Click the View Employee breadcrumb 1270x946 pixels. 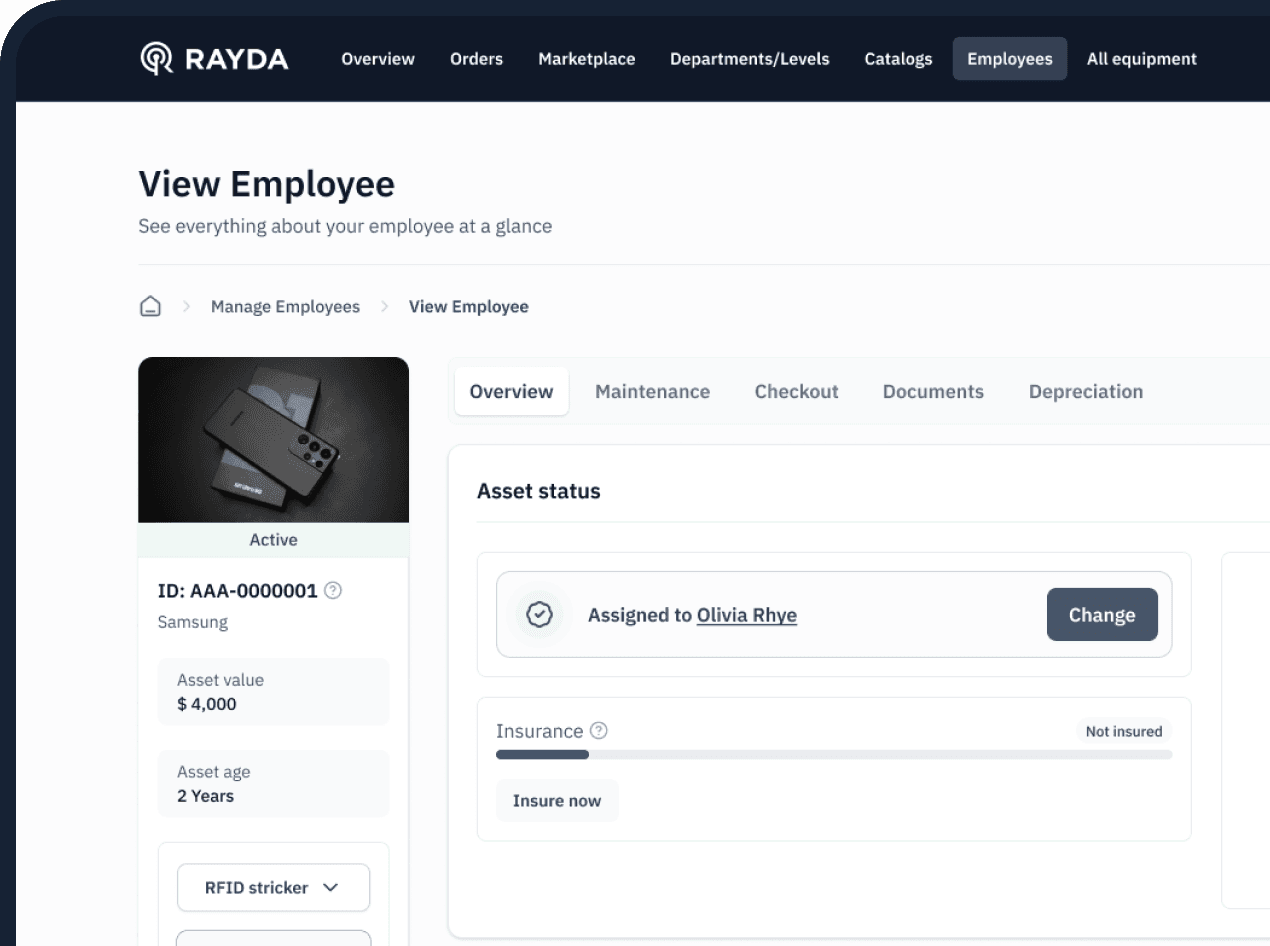469,306
